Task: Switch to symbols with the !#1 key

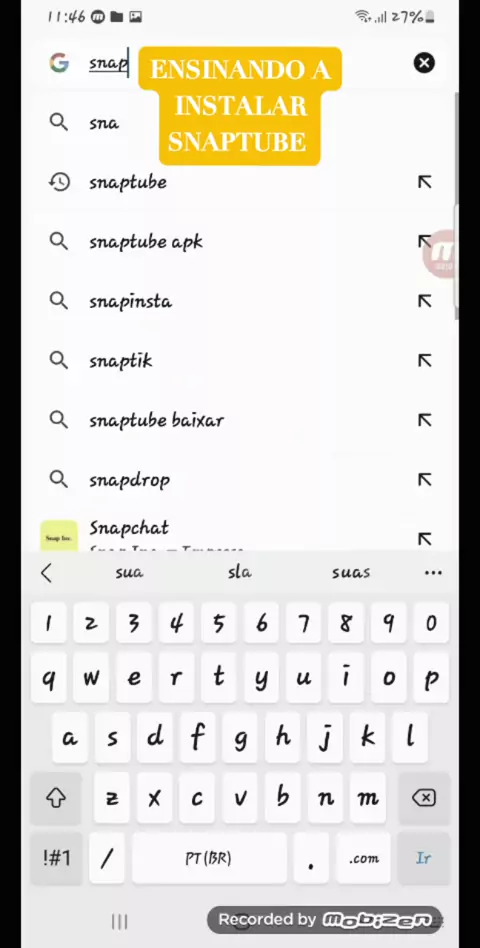Action: (56, 858)
